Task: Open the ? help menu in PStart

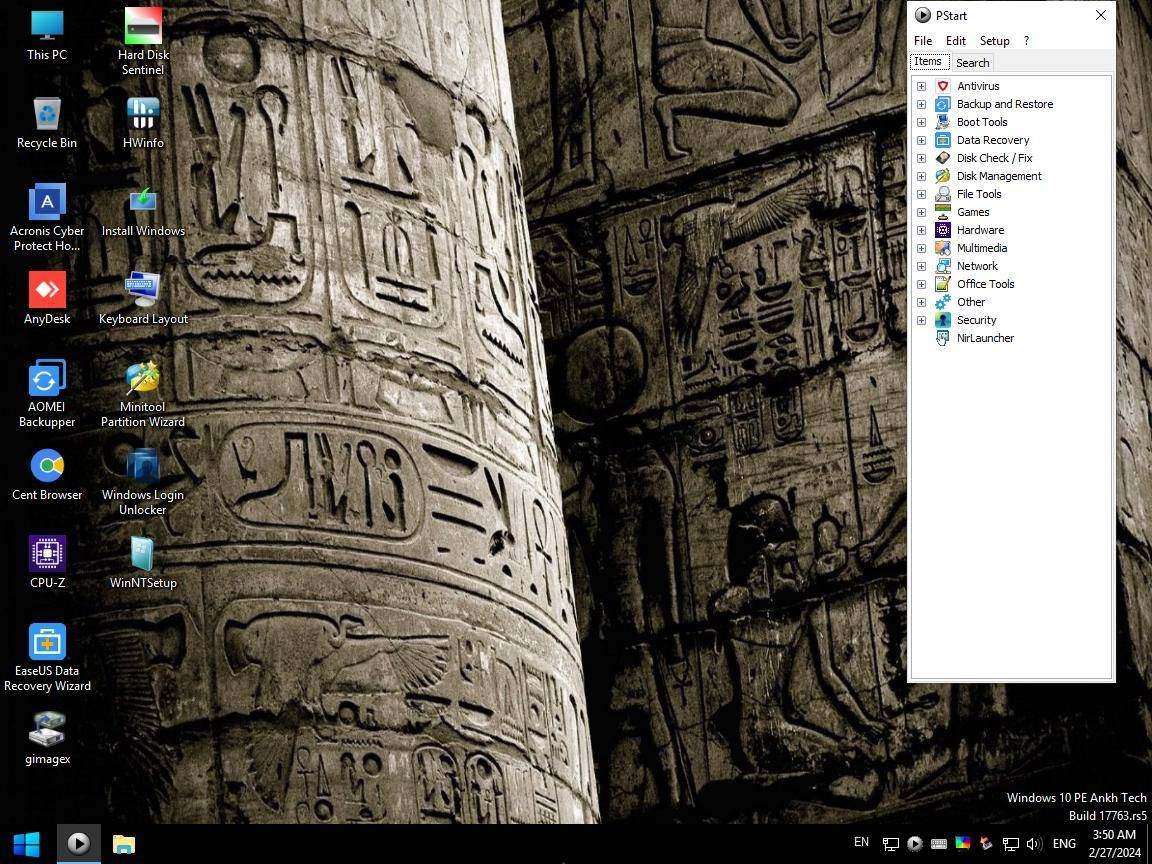Action: (1026, 41)
